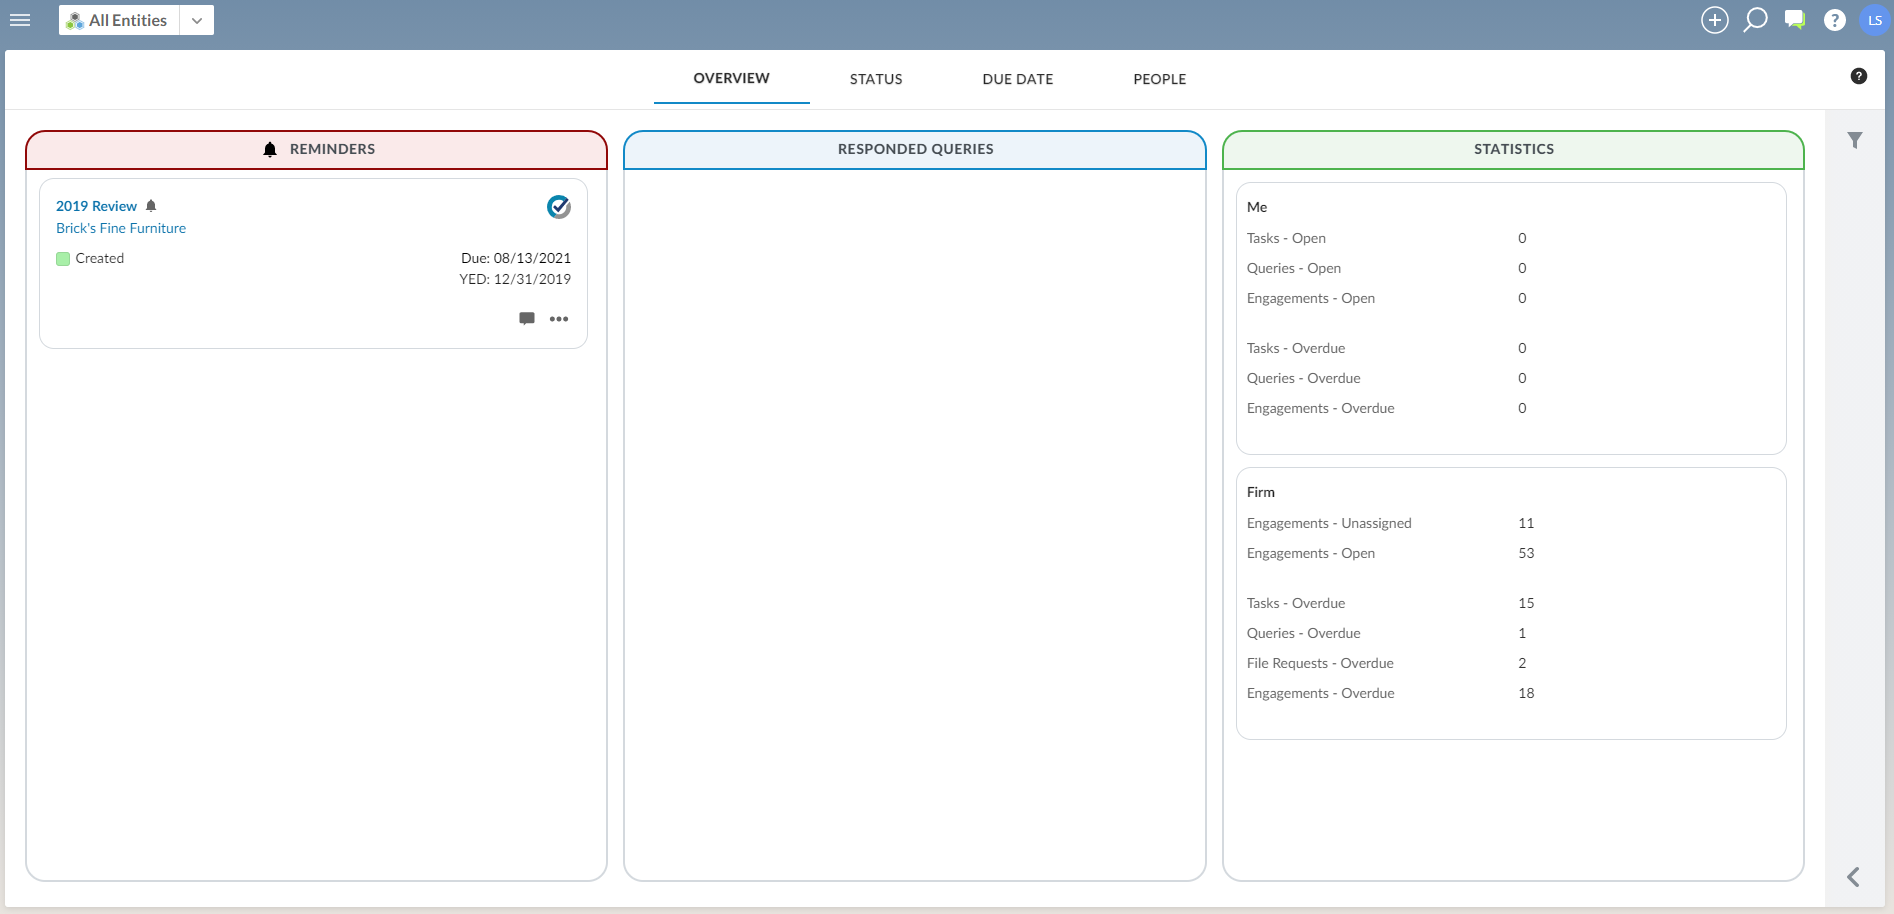Open the hamburger main menu
1894x914 pixels.
20,20
